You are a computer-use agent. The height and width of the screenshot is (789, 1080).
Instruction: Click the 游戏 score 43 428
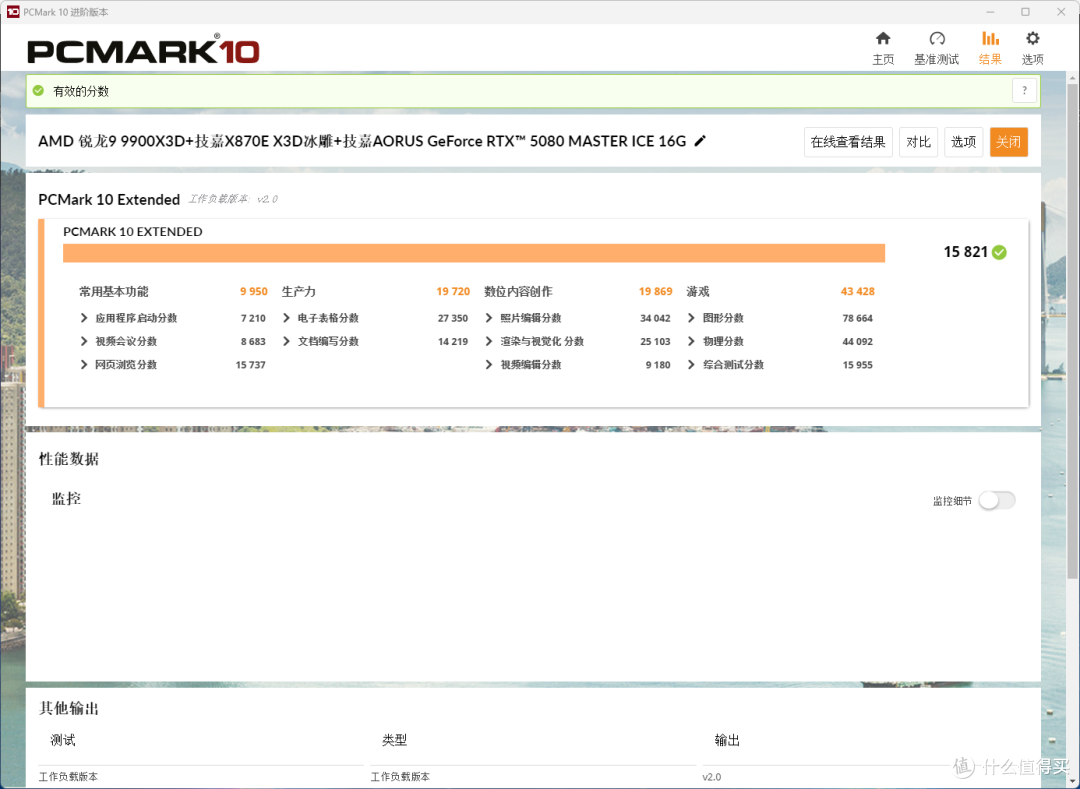[x=858, y=292]
